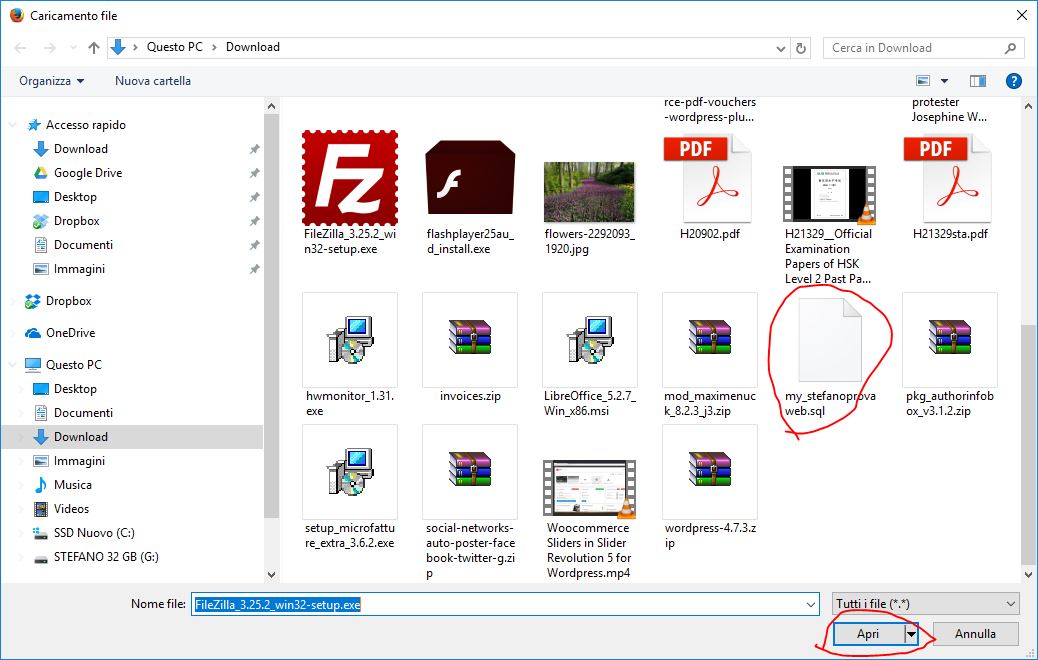Open STEFANO 32 GB (G:) drive
The width and height of the screenshot is (1038, 660).
(x=106, y=557)
